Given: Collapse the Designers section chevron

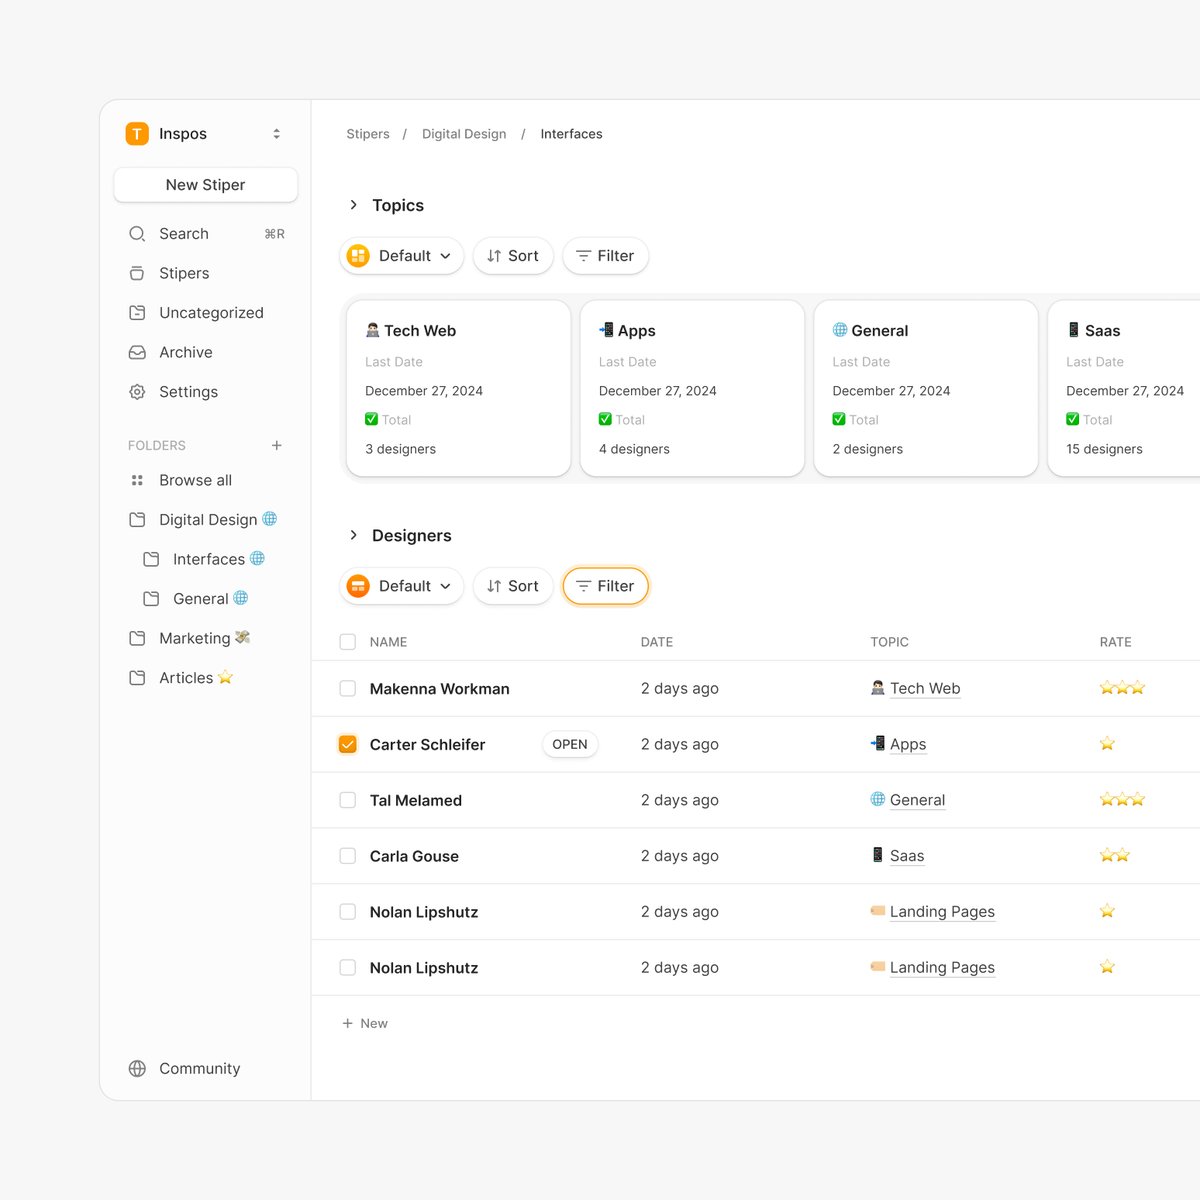Looking at the screenshot, I should point(353,536).
